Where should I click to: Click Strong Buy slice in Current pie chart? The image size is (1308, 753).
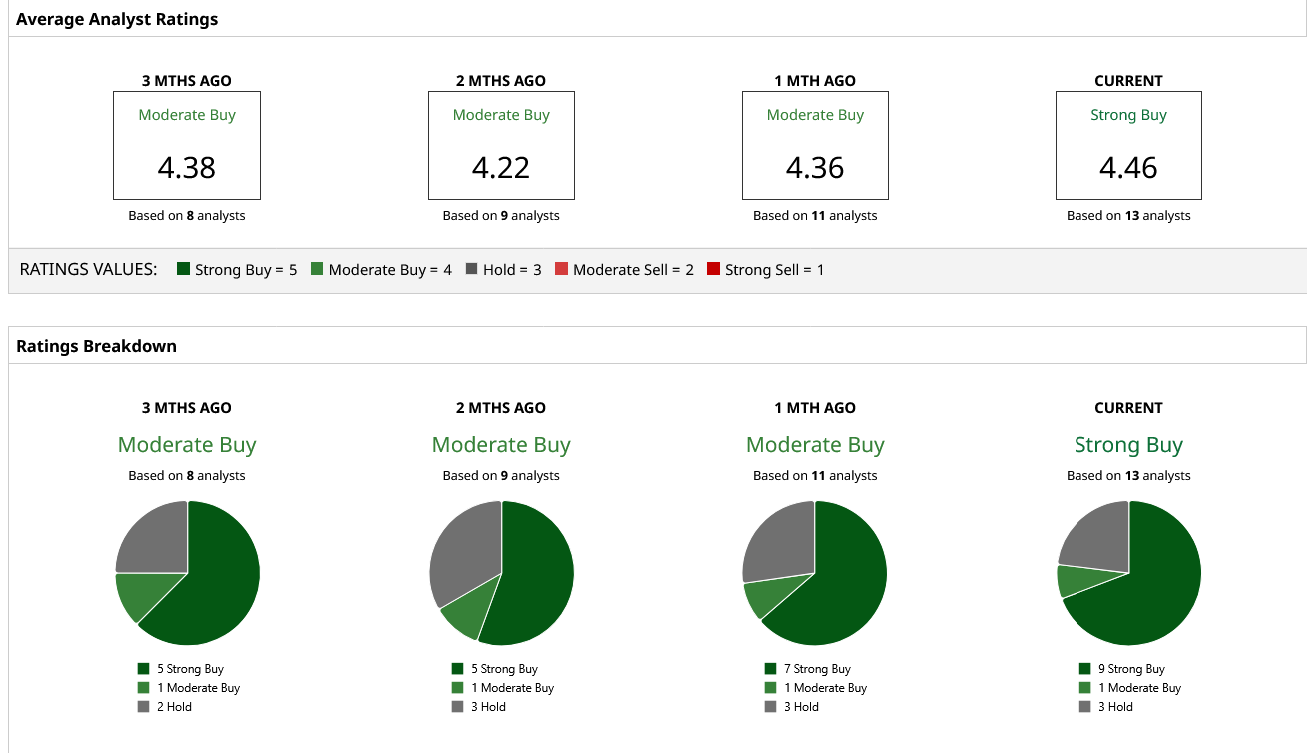(1150, 590)
